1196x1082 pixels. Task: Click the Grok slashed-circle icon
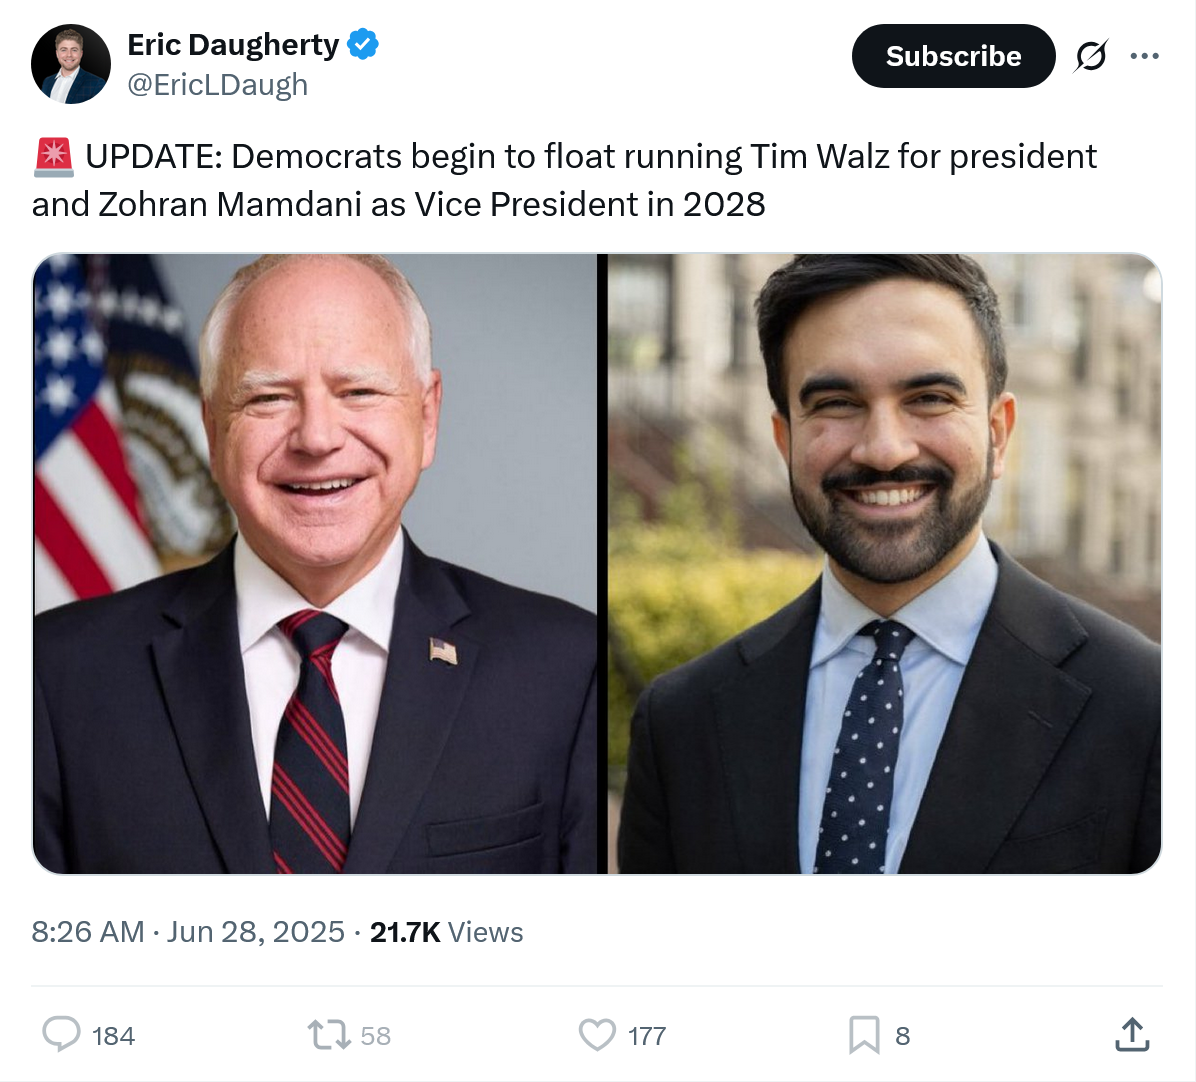coord(1090,56)
